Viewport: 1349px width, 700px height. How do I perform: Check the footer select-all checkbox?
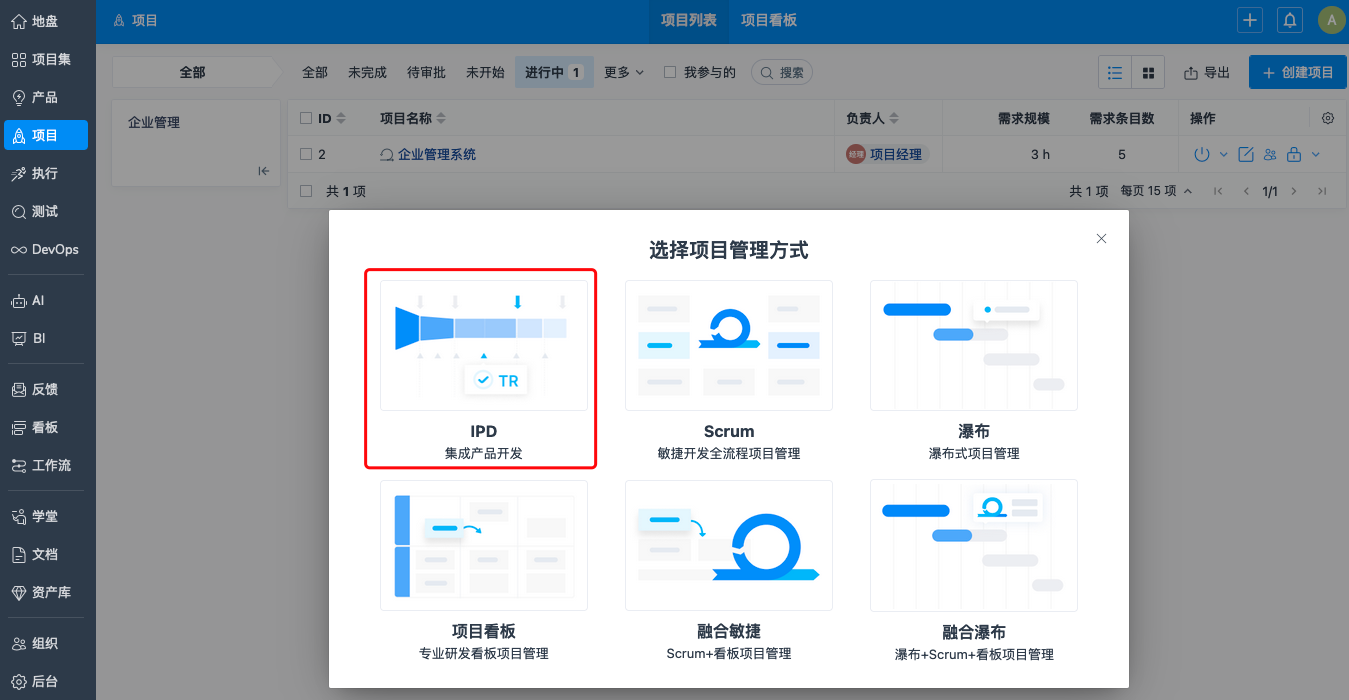click(306, 190)
